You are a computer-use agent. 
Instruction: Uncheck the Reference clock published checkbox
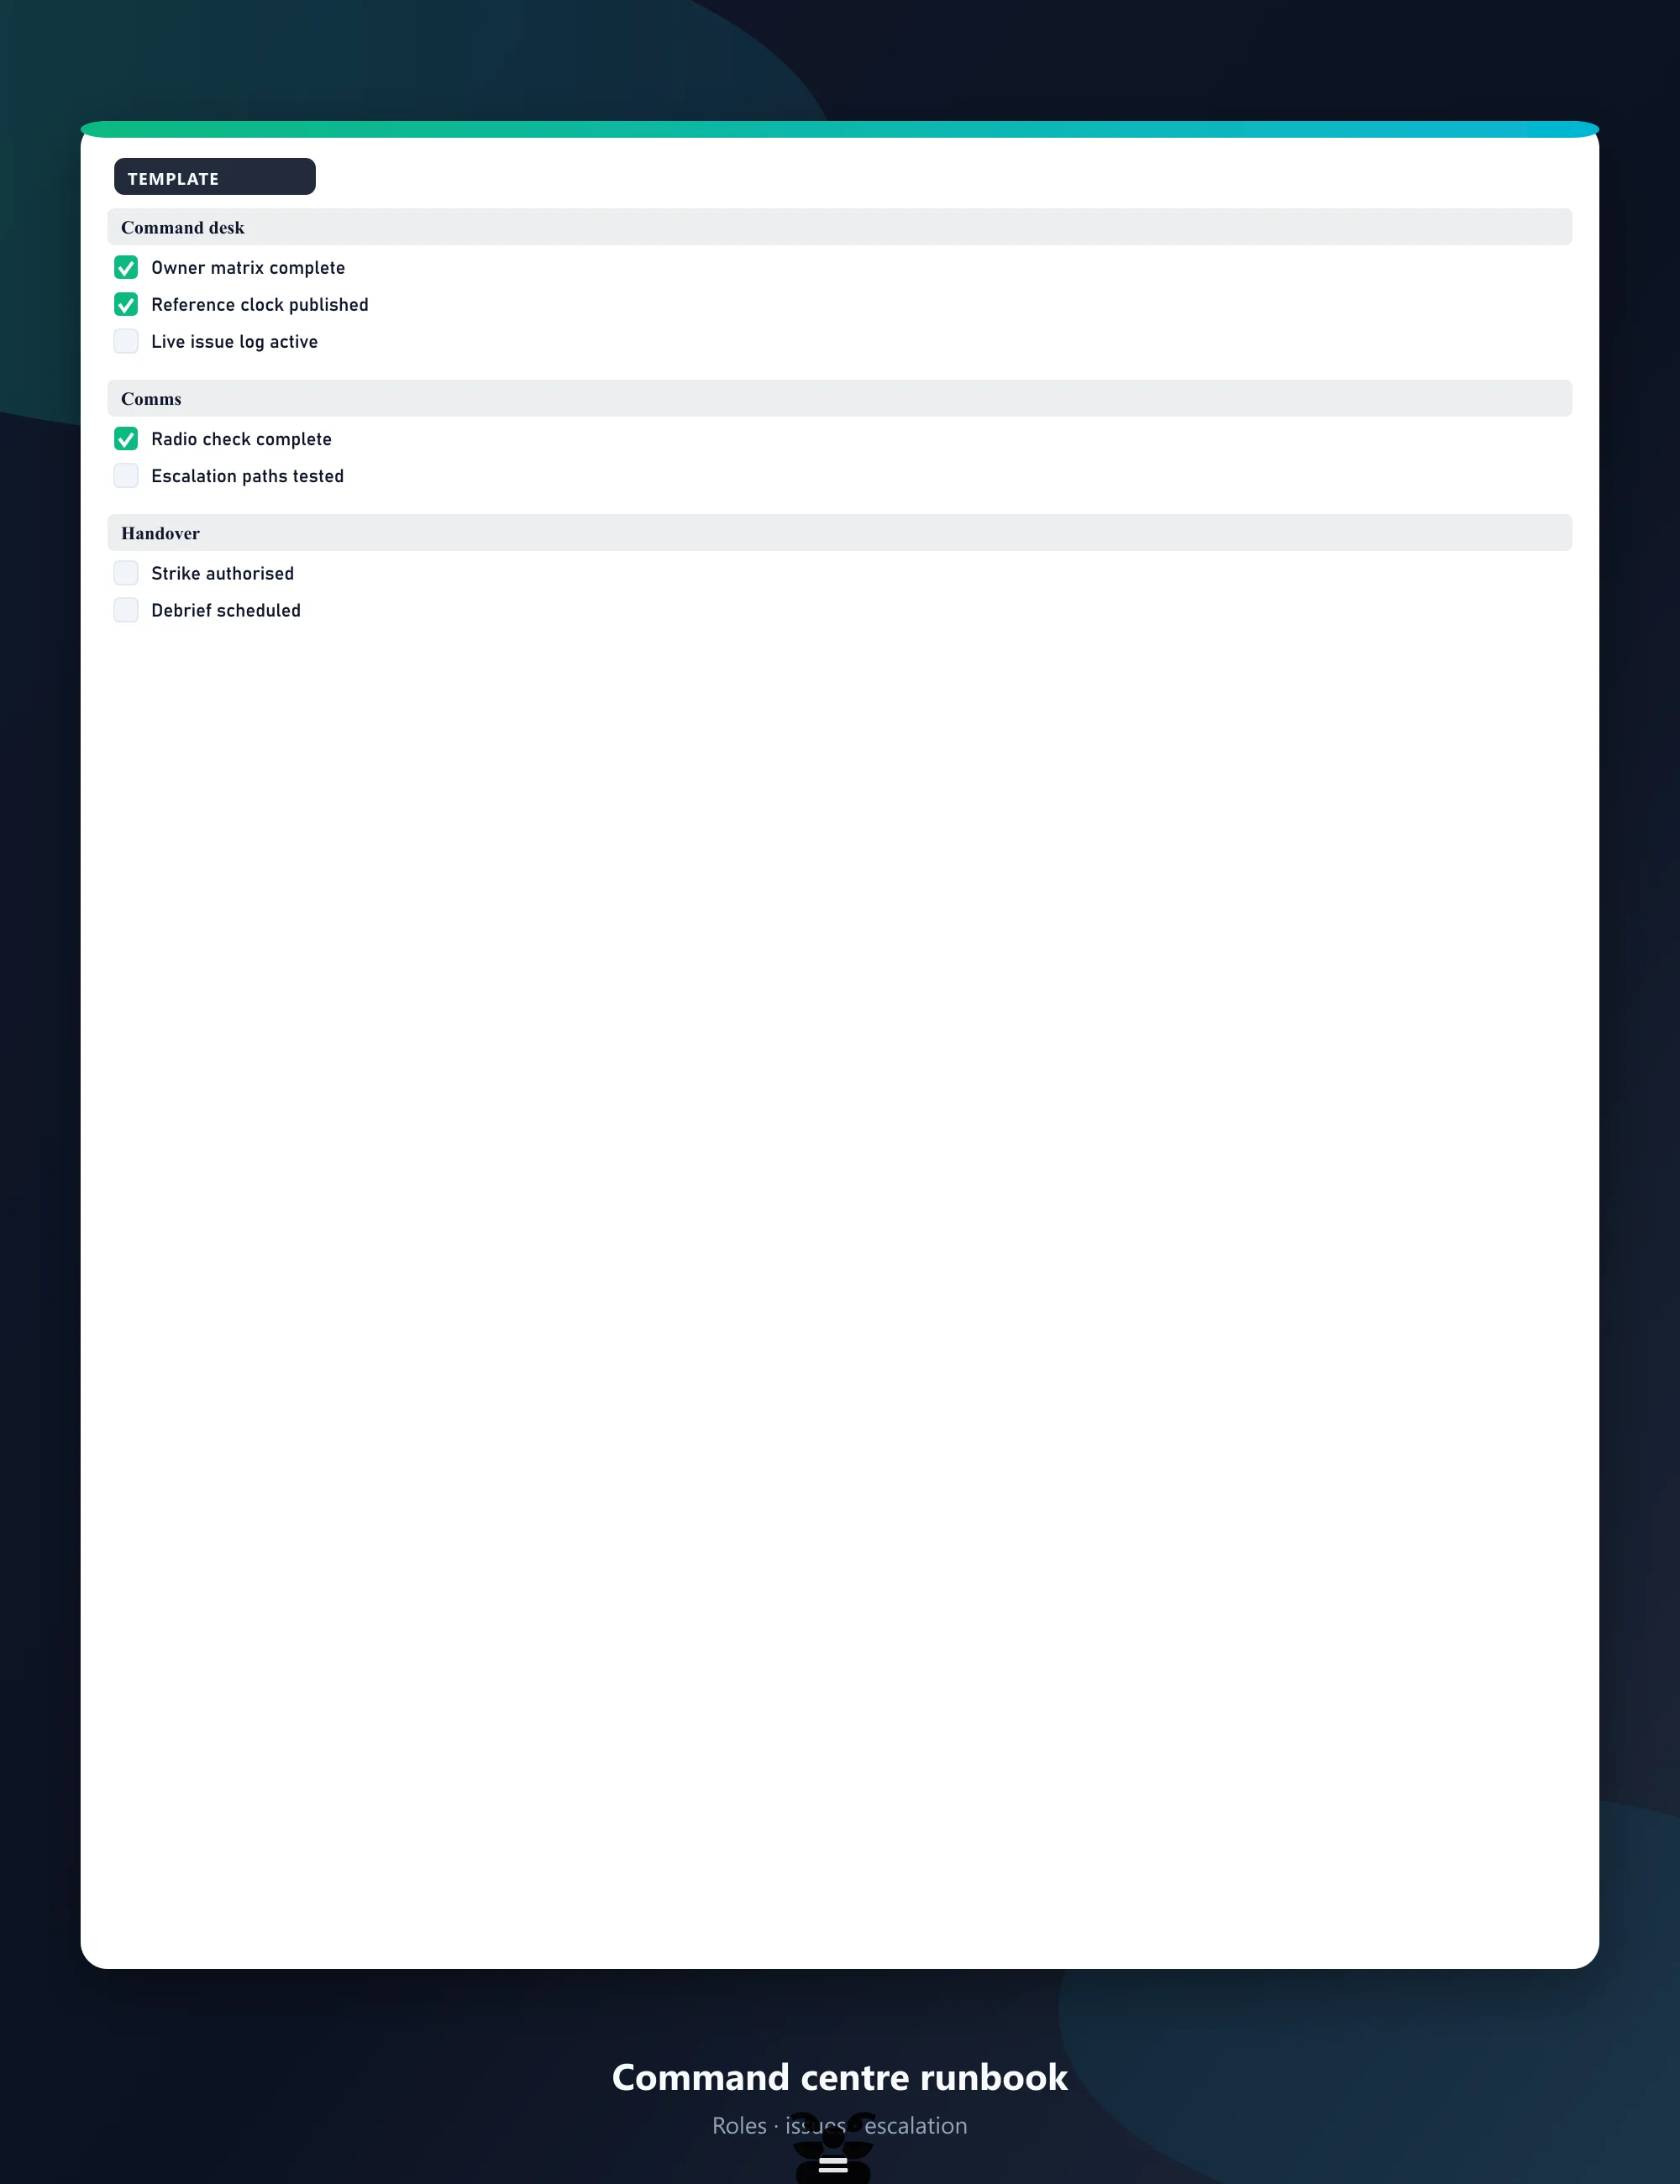coord(126,305)
